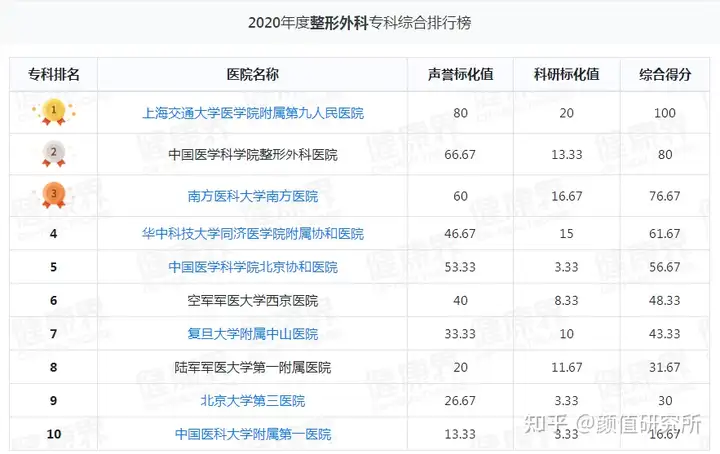Open 北京大学第三医院 link
The image size is (720, 454).
click(253, 401)
